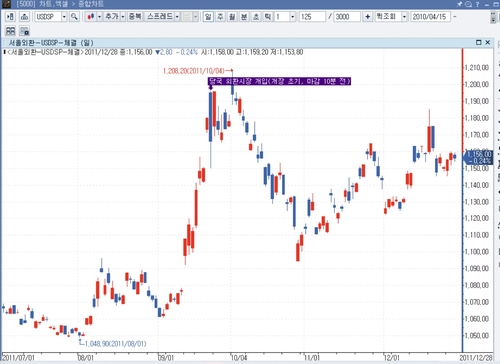The height and width of the screenshot is (364, 500).
Task: Open the dropdown arrow beside greyed line icon
Action: (195, 17)
